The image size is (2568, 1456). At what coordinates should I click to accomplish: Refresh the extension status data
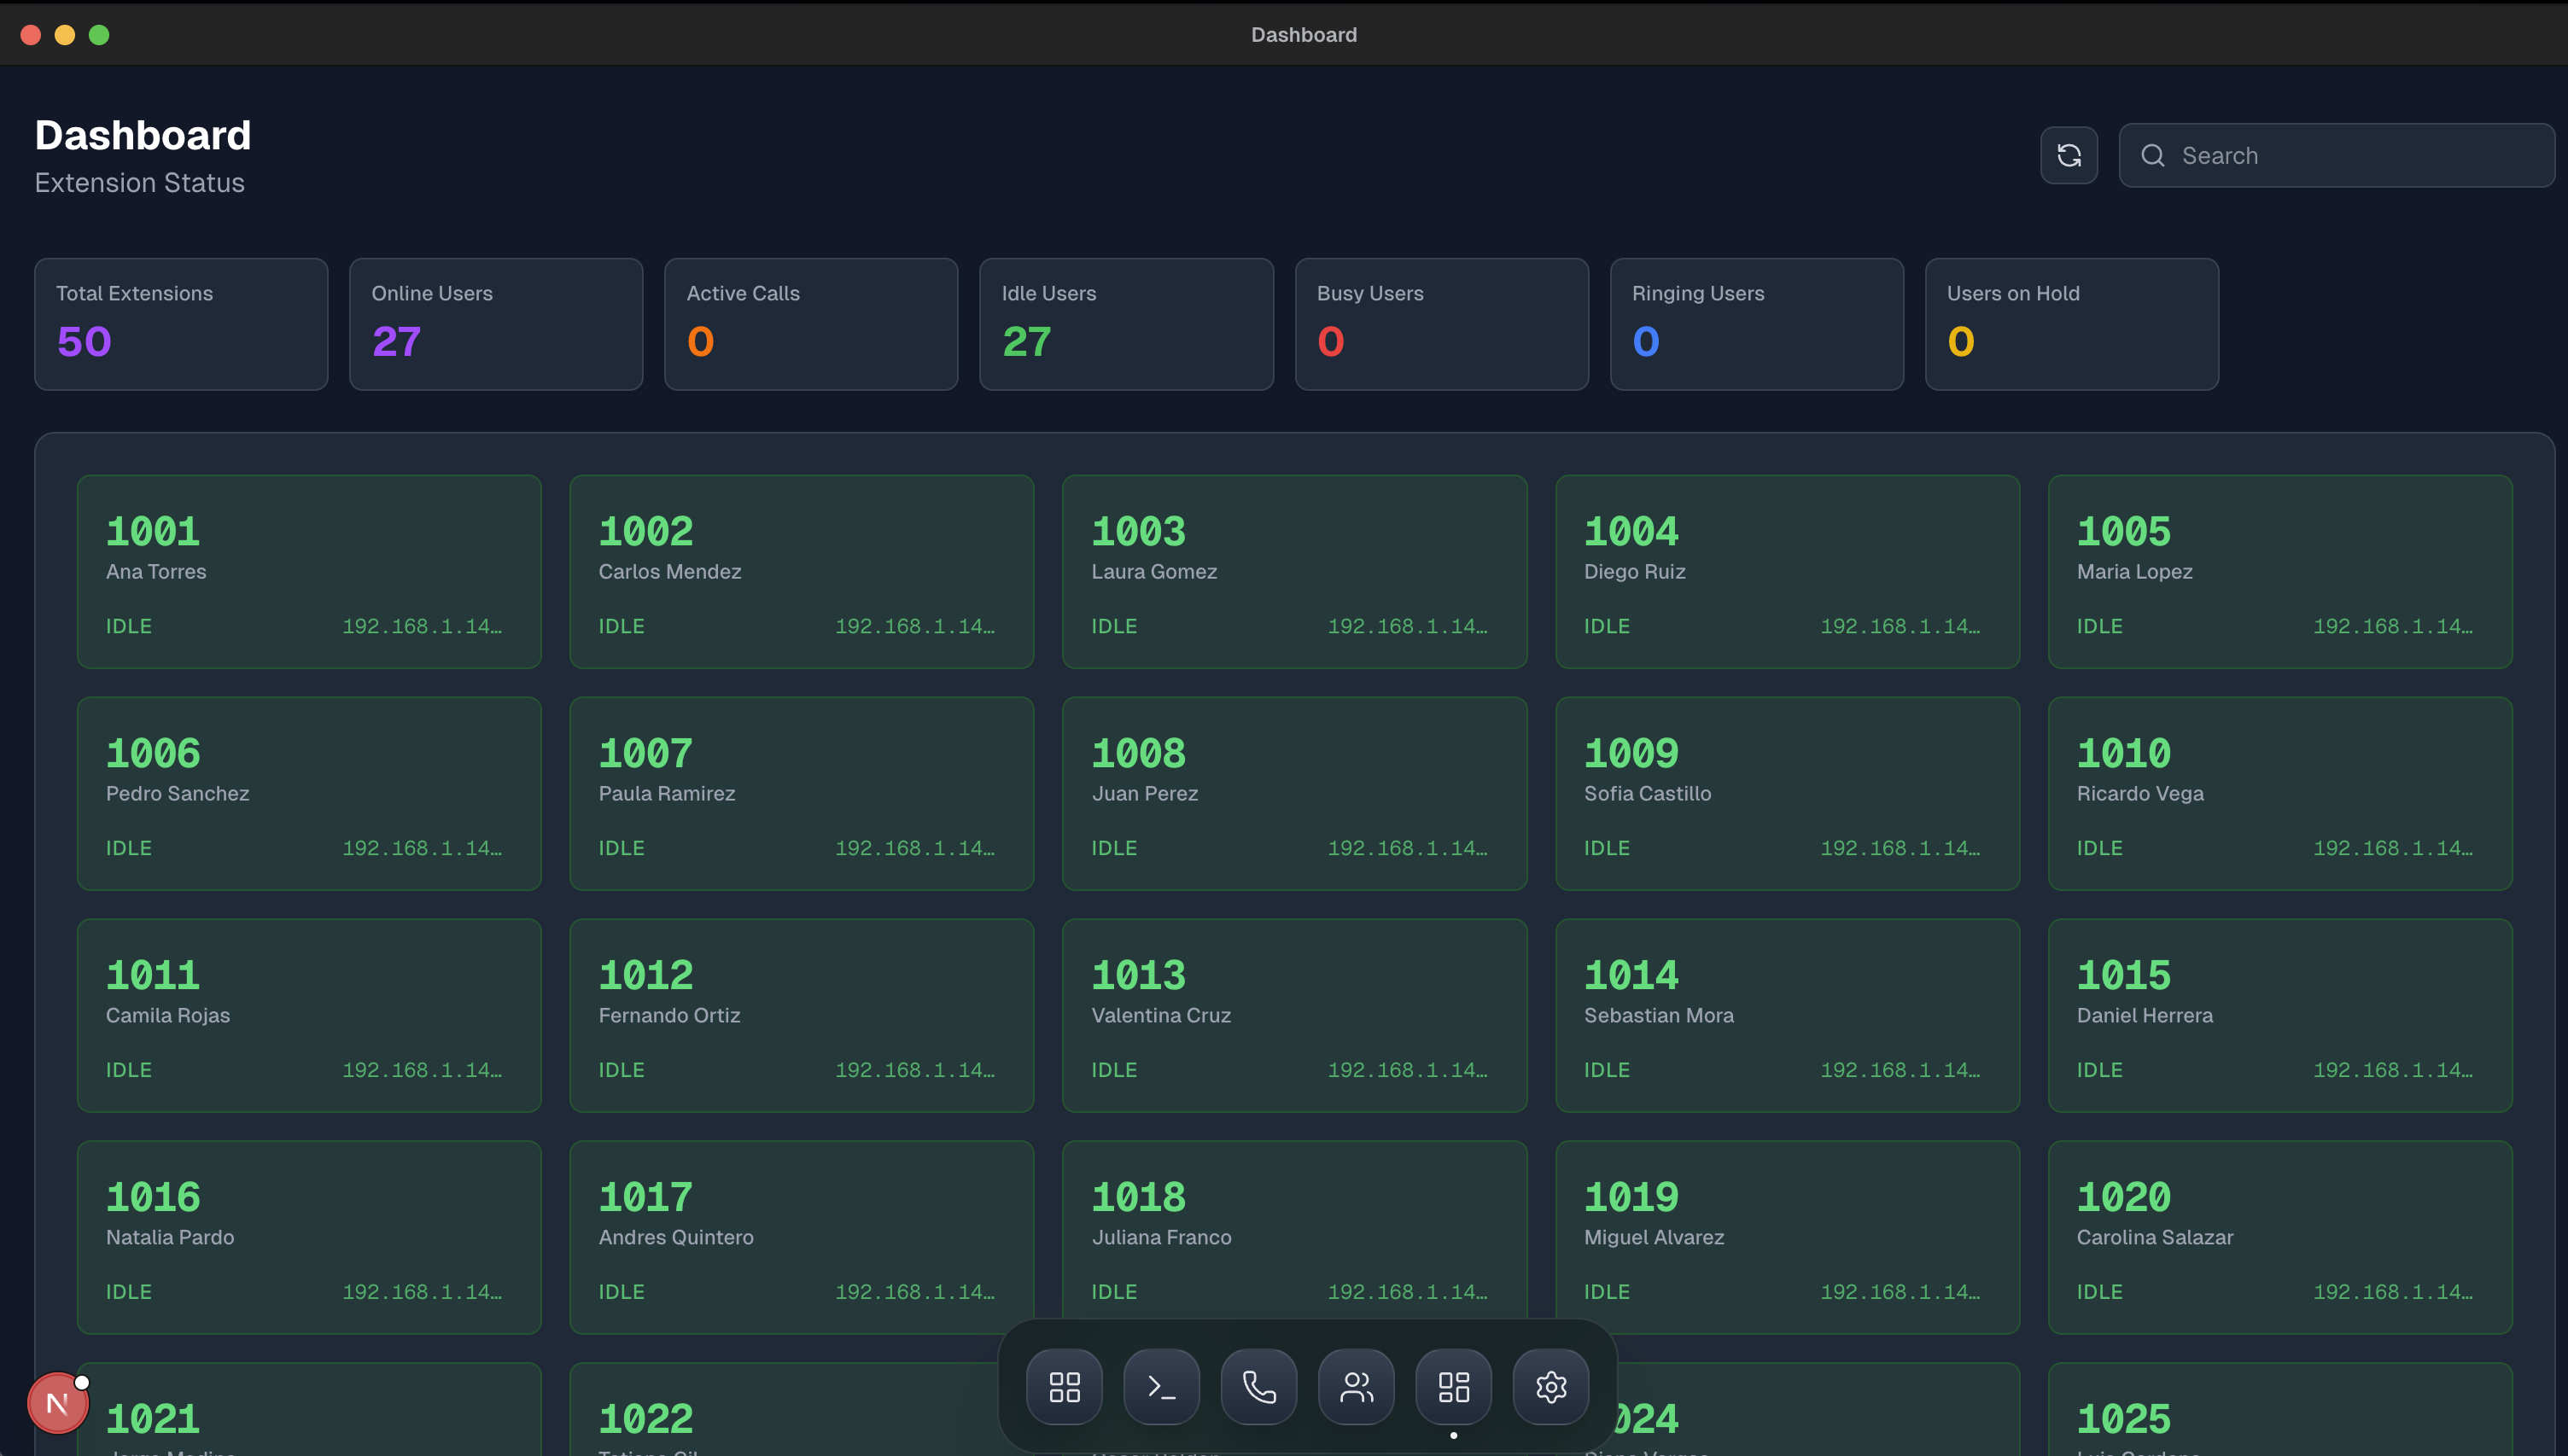click(x=2069, y=155)
